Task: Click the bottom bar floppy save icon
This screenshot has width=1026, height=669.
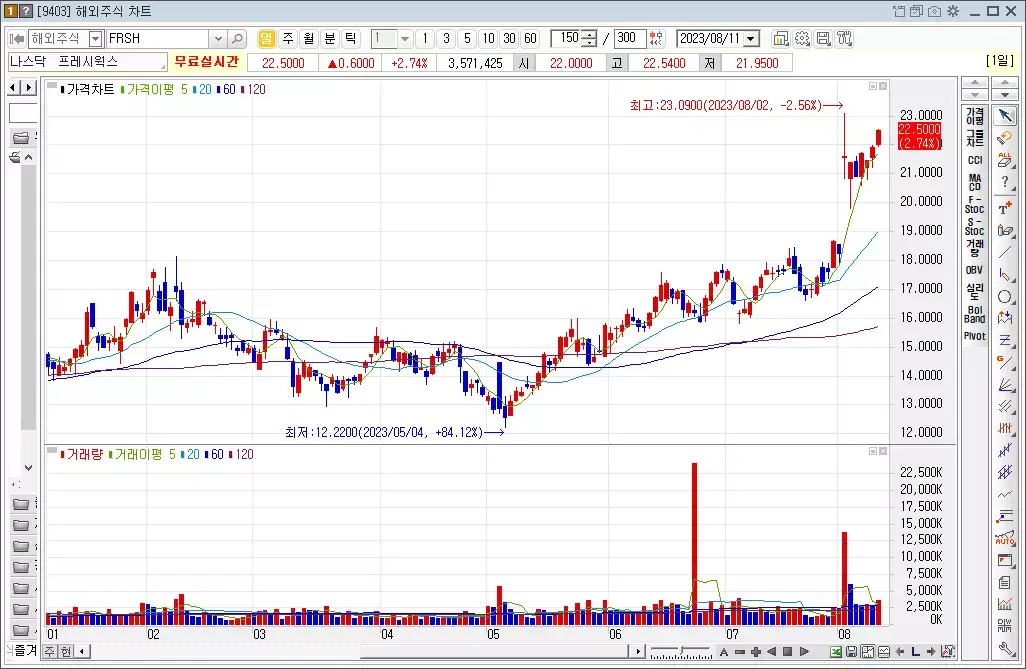Action: click(x=851, y=651)
